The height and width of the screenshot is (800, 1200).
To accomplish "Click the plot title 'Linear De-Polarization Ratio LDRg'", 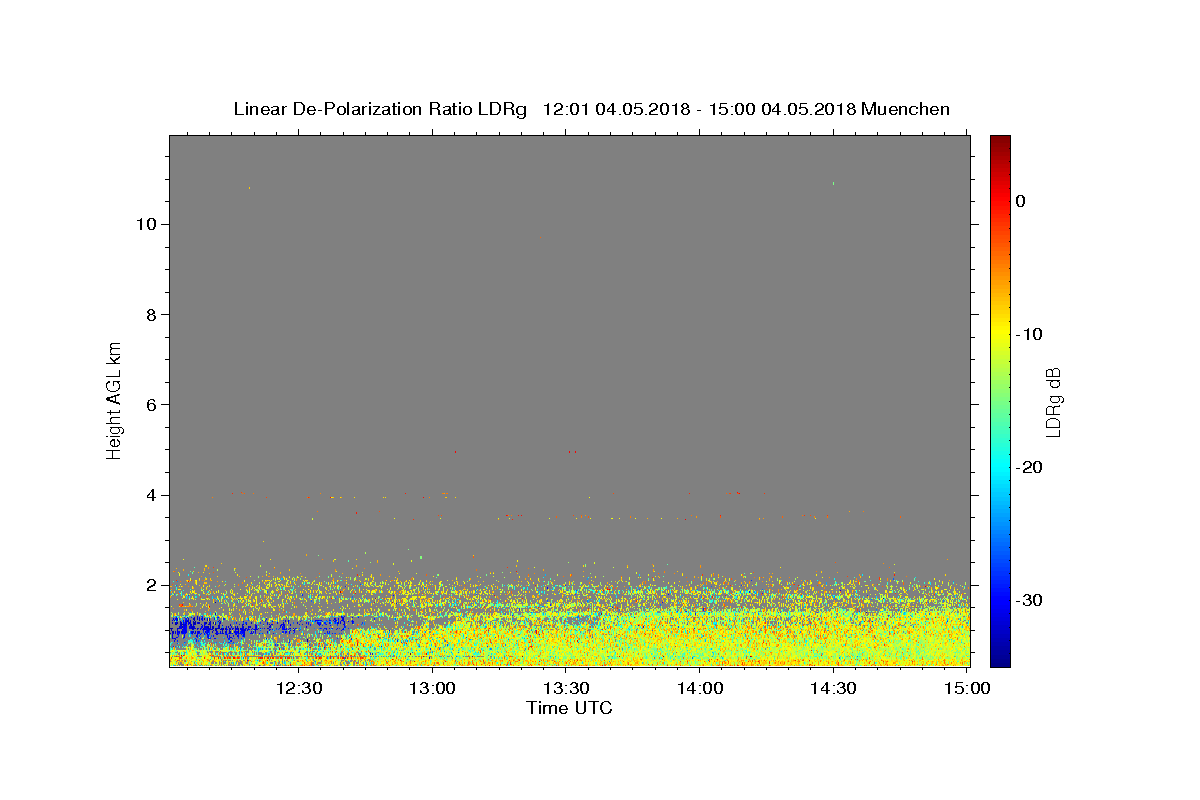I will point(379,109).
